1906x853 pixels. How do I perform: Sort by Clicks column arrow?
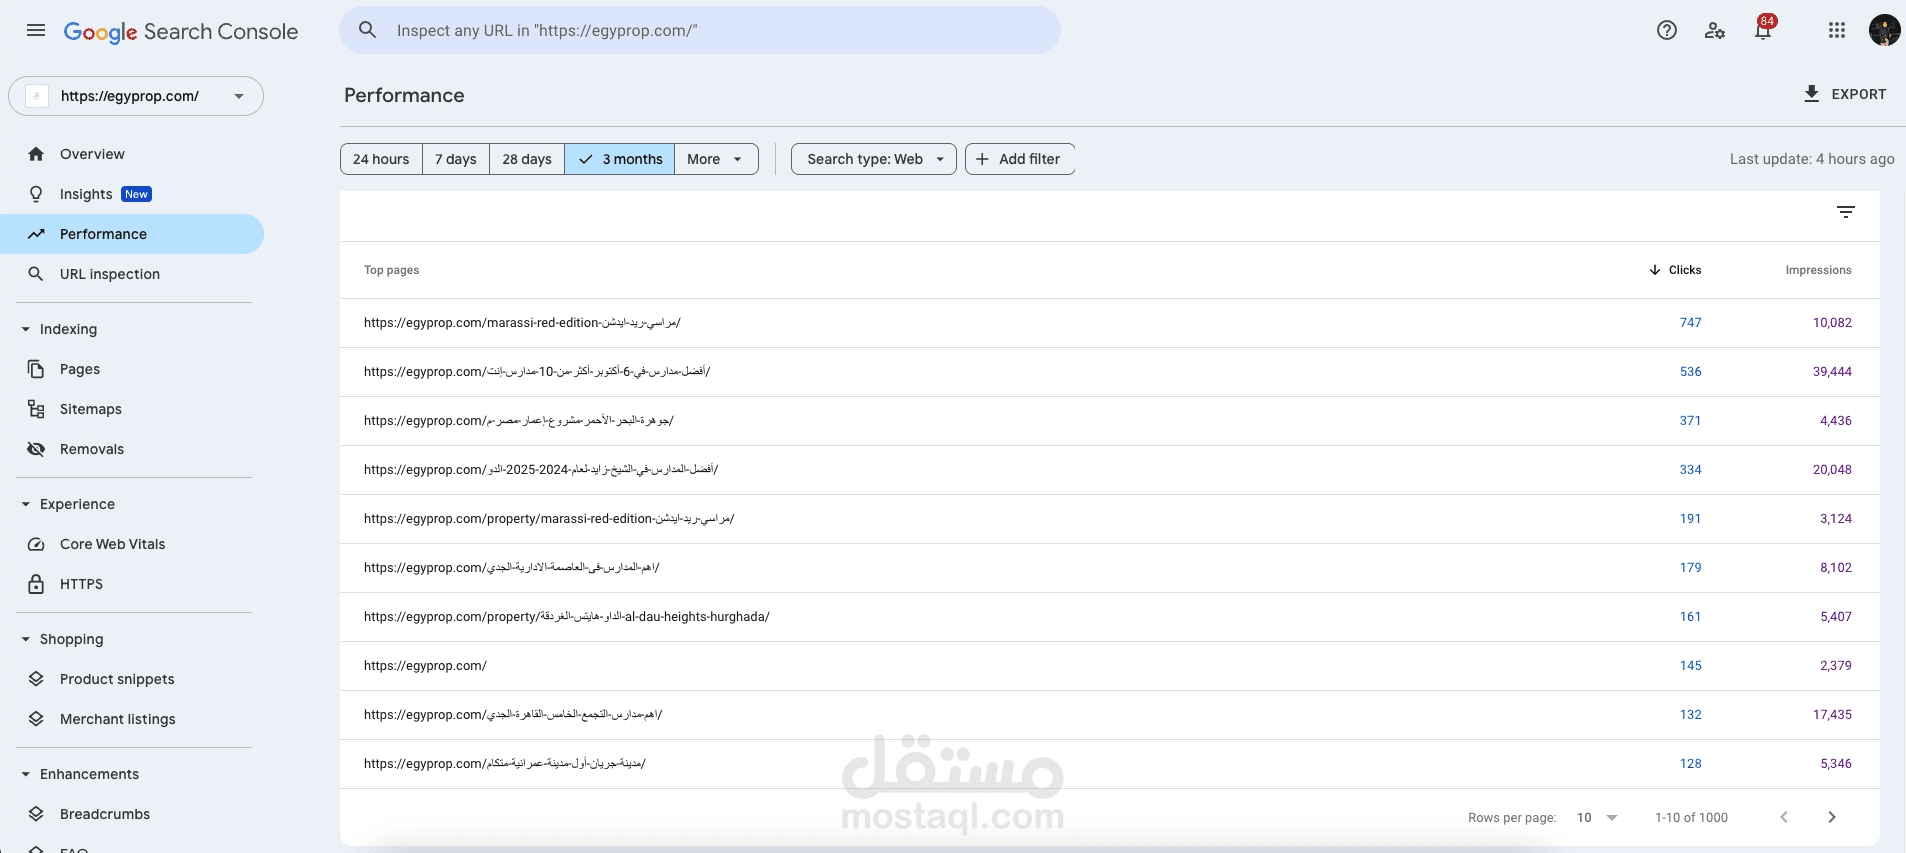coord(1655,270)
